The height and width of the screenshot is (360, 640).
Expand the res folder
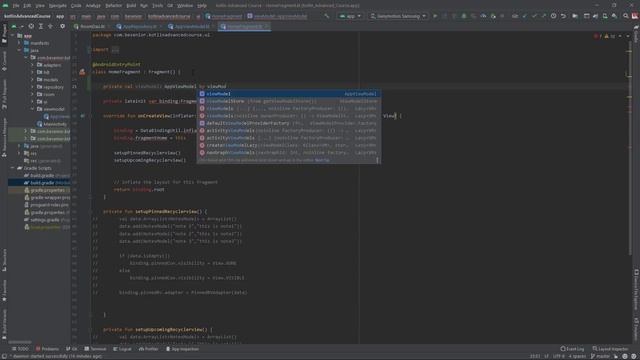19,153
